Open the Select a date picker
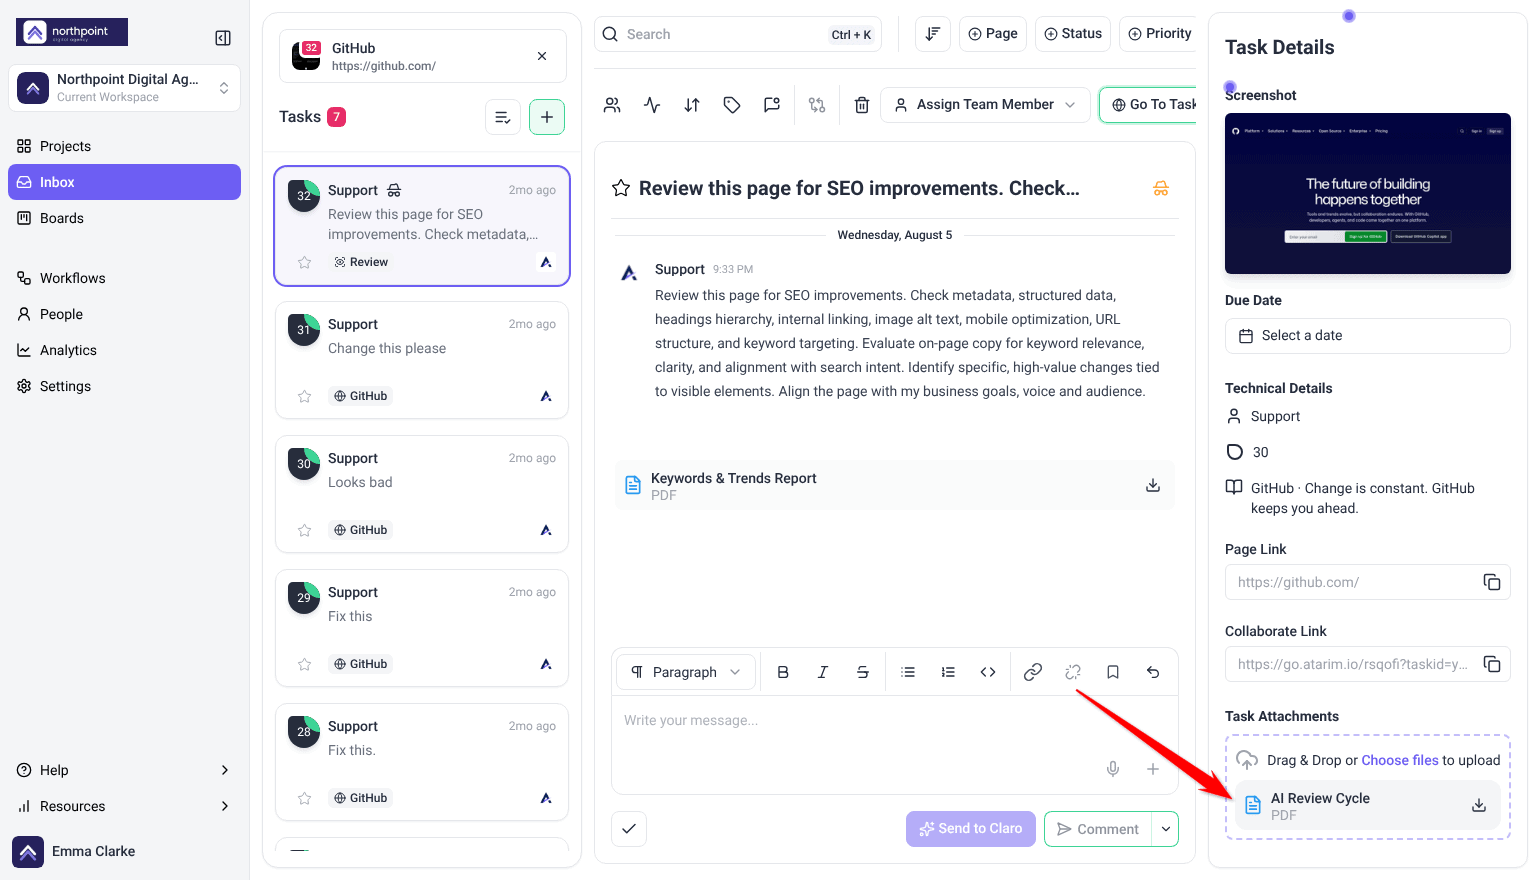This screenshot has width=1540, height=880. point(1367,336)
